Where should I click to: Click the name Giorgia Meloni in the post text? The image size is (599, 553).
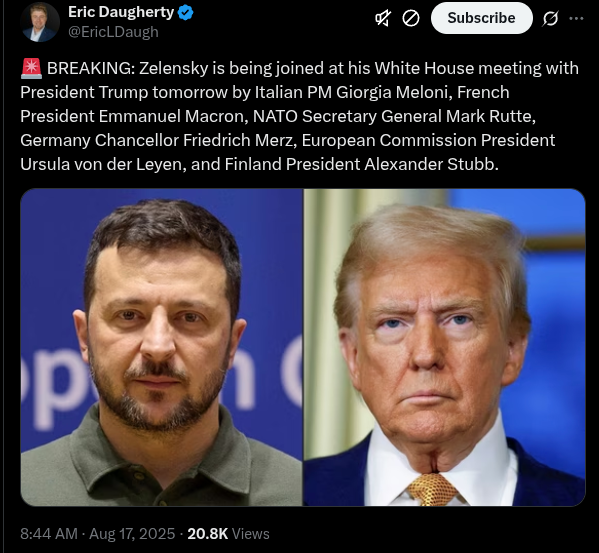click(x=394, y=92)
